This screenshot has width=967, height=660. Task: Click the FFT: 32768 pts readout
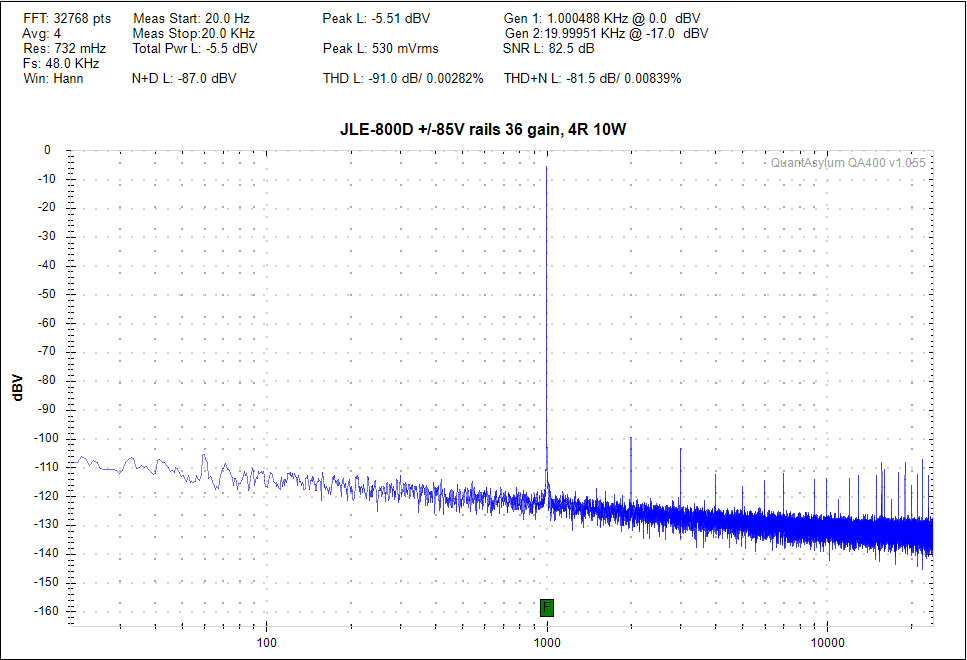67,19
